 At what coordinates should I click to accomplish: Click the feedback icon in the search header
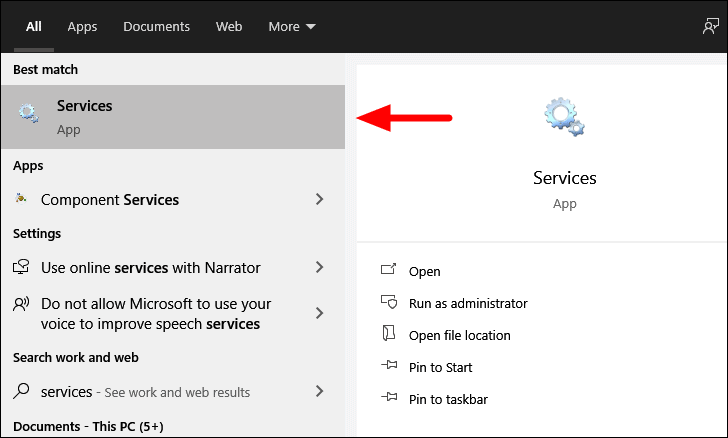tap(710, 26)
